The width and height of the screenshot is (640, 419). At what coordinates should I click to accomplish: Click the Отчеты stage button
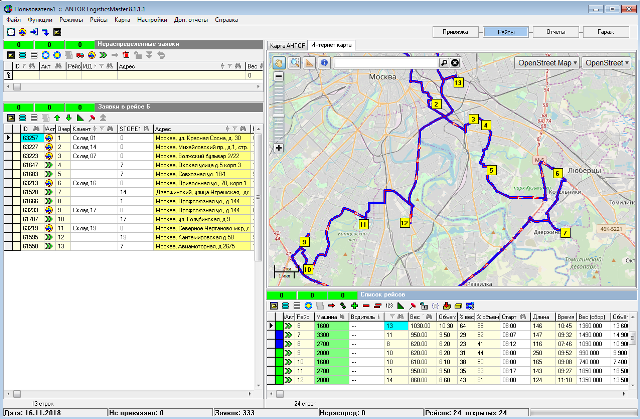(556, 32)
